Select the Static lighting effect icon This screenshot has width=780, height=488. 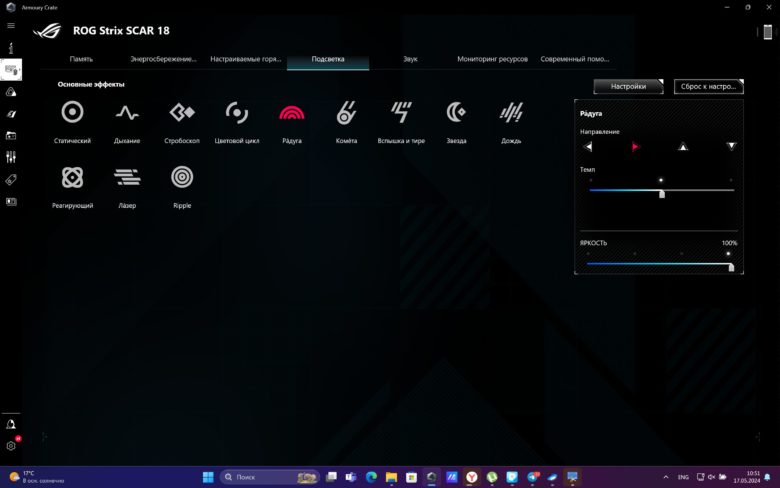coord(72,112)
